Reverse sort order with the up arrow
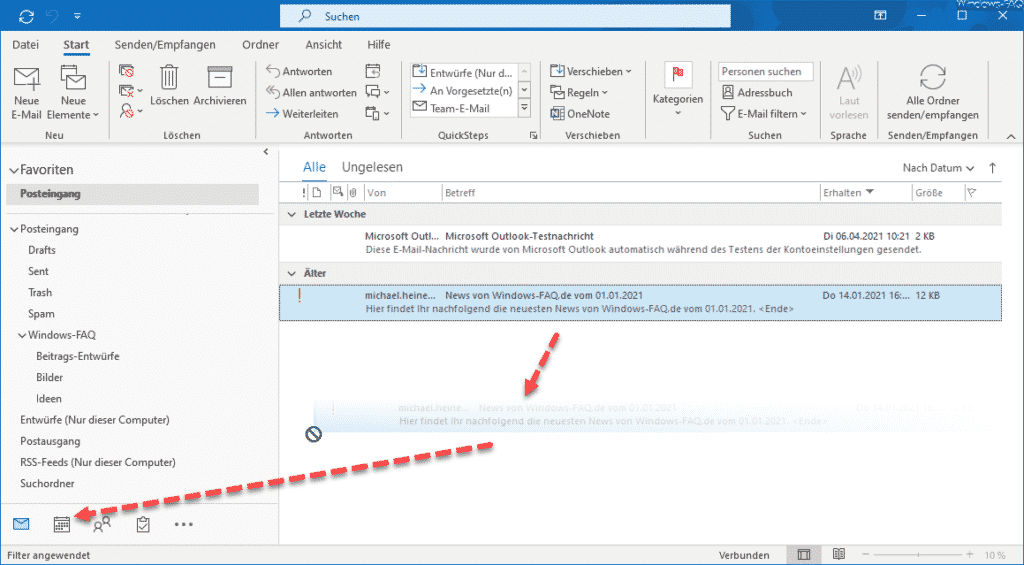Screen dimensions: 1024x565 pyautogui.click(x=993, y=168)
